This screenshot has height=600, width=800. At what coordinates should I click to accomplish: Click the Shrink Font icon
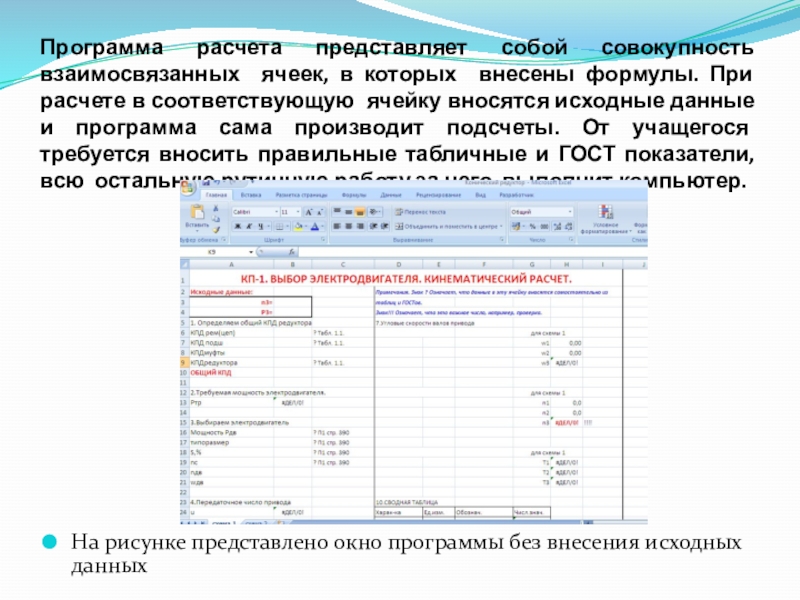(319, 212)
